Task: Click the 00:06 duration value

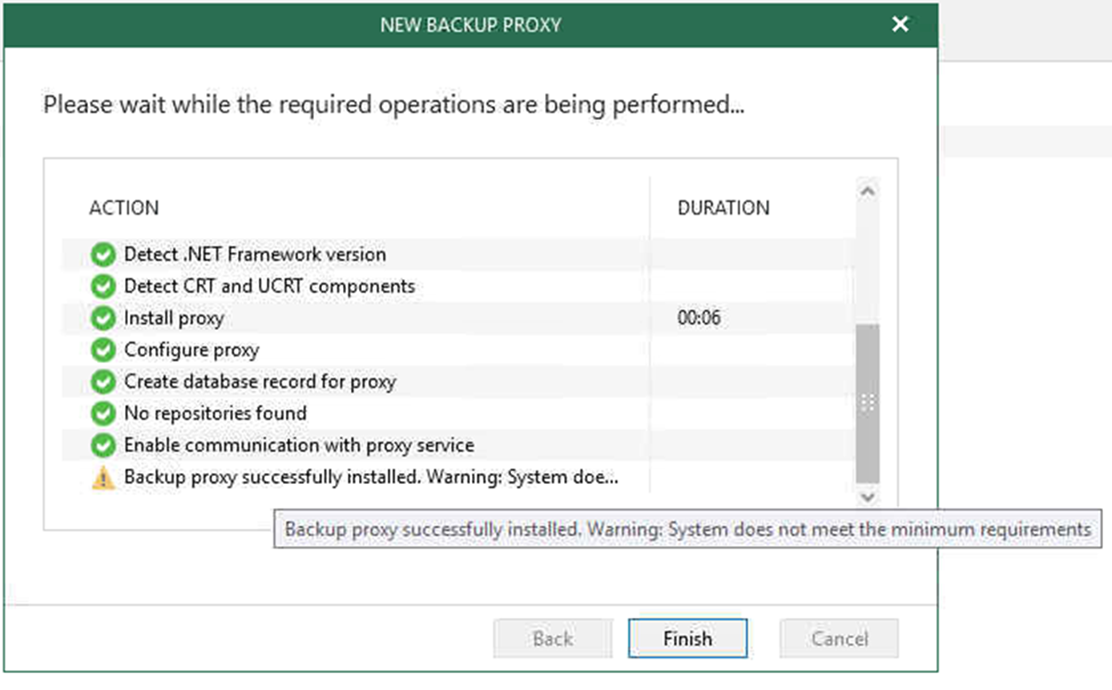Action: point(699,318)
